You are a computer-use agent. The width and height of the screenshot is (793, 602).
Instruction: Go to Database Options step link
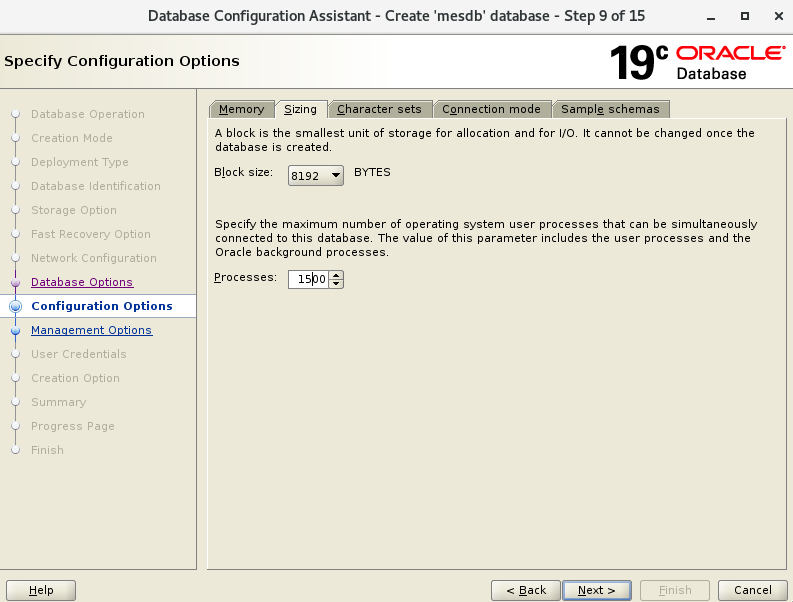pyautogui.click(x=82, y=282)
